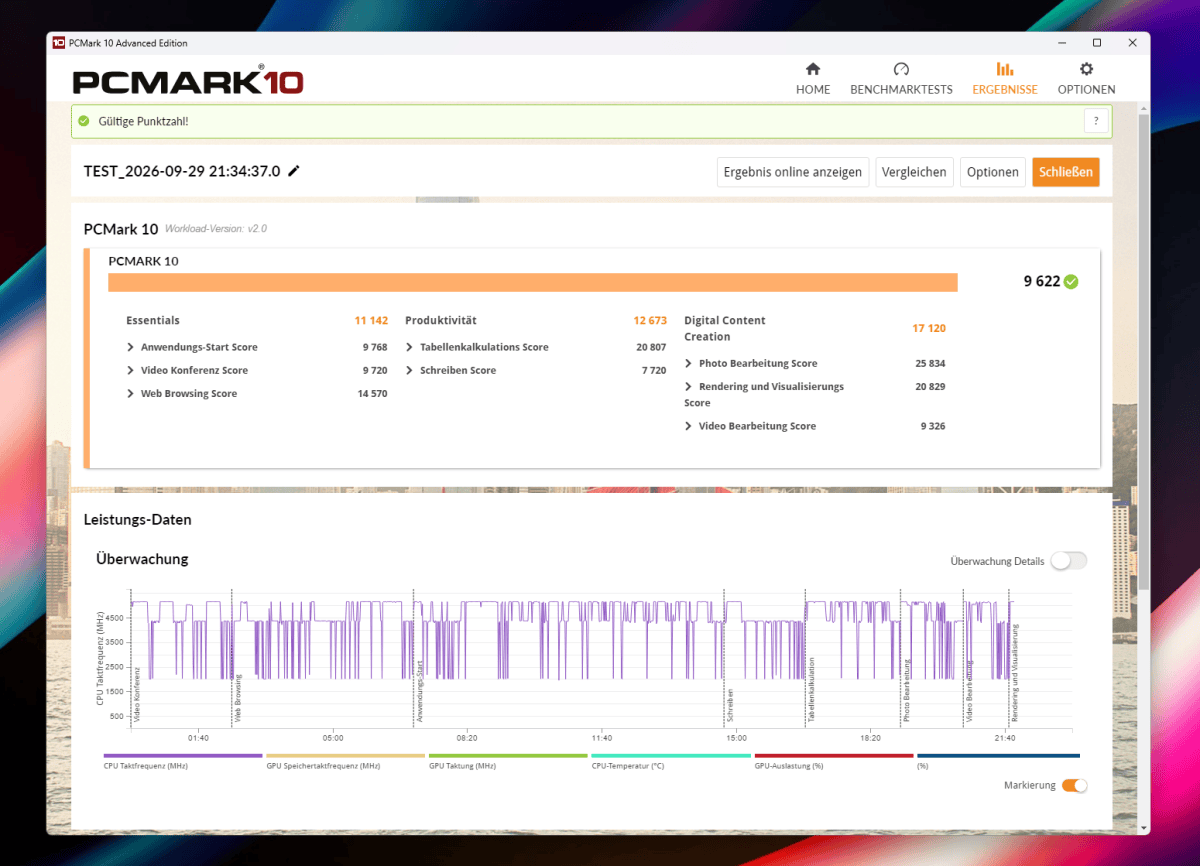This screenshot has height=866, width=1200.
Task: Click the Produktivität score 12 673
Action: [x=650, y=320]
